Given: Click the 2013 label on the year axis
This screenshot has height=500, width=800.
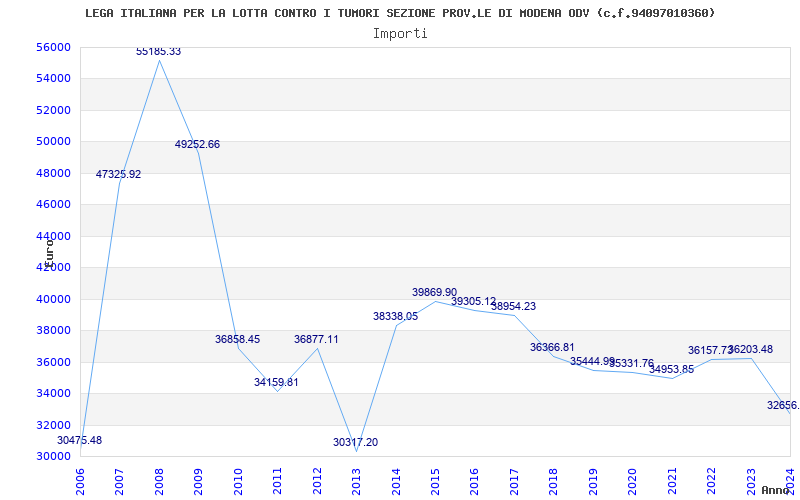Looking at the screenshot, I should pos(356,482).
